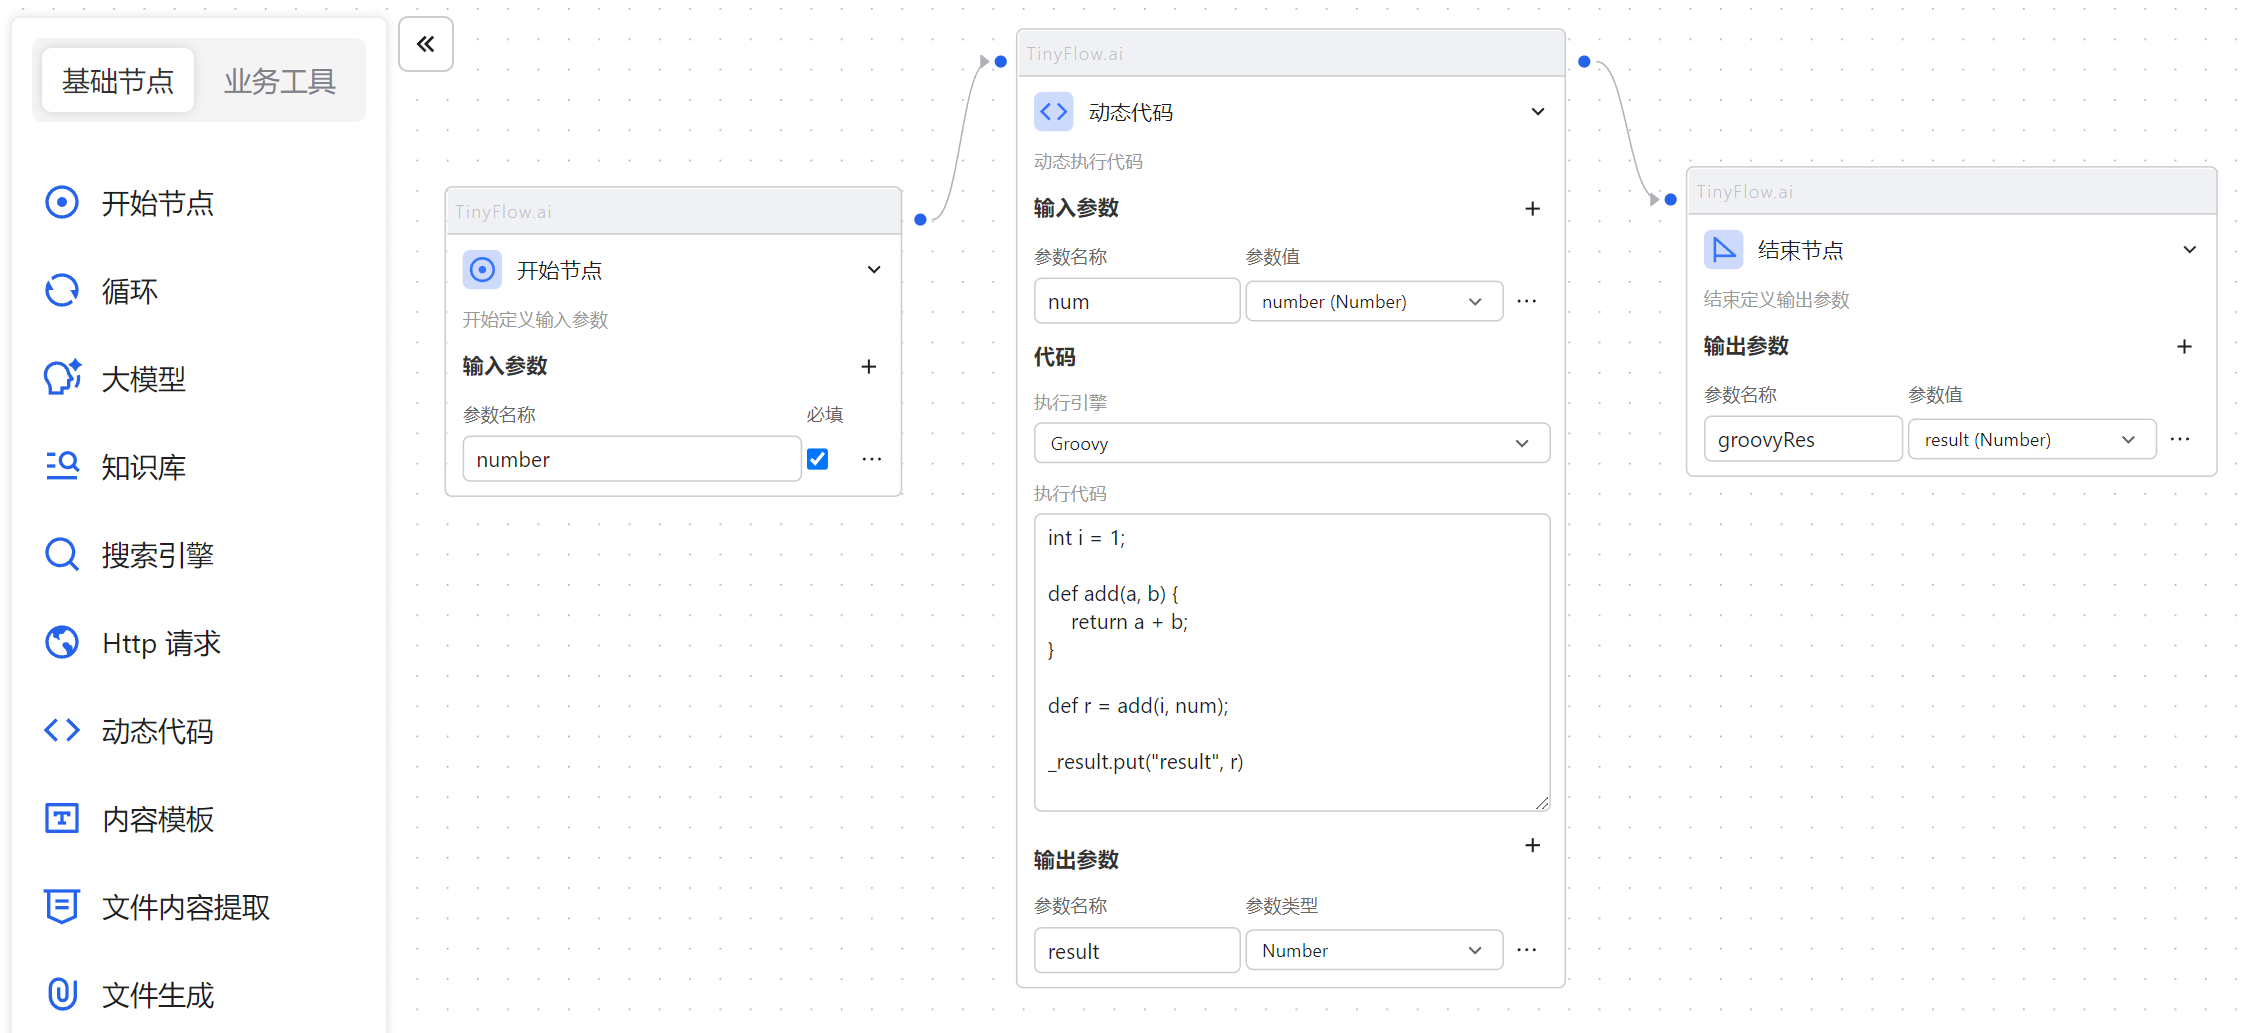The image size is (2257, 1033).
Task: Click the 开始定义输入参数 description text
Action: tap(536, 320)
